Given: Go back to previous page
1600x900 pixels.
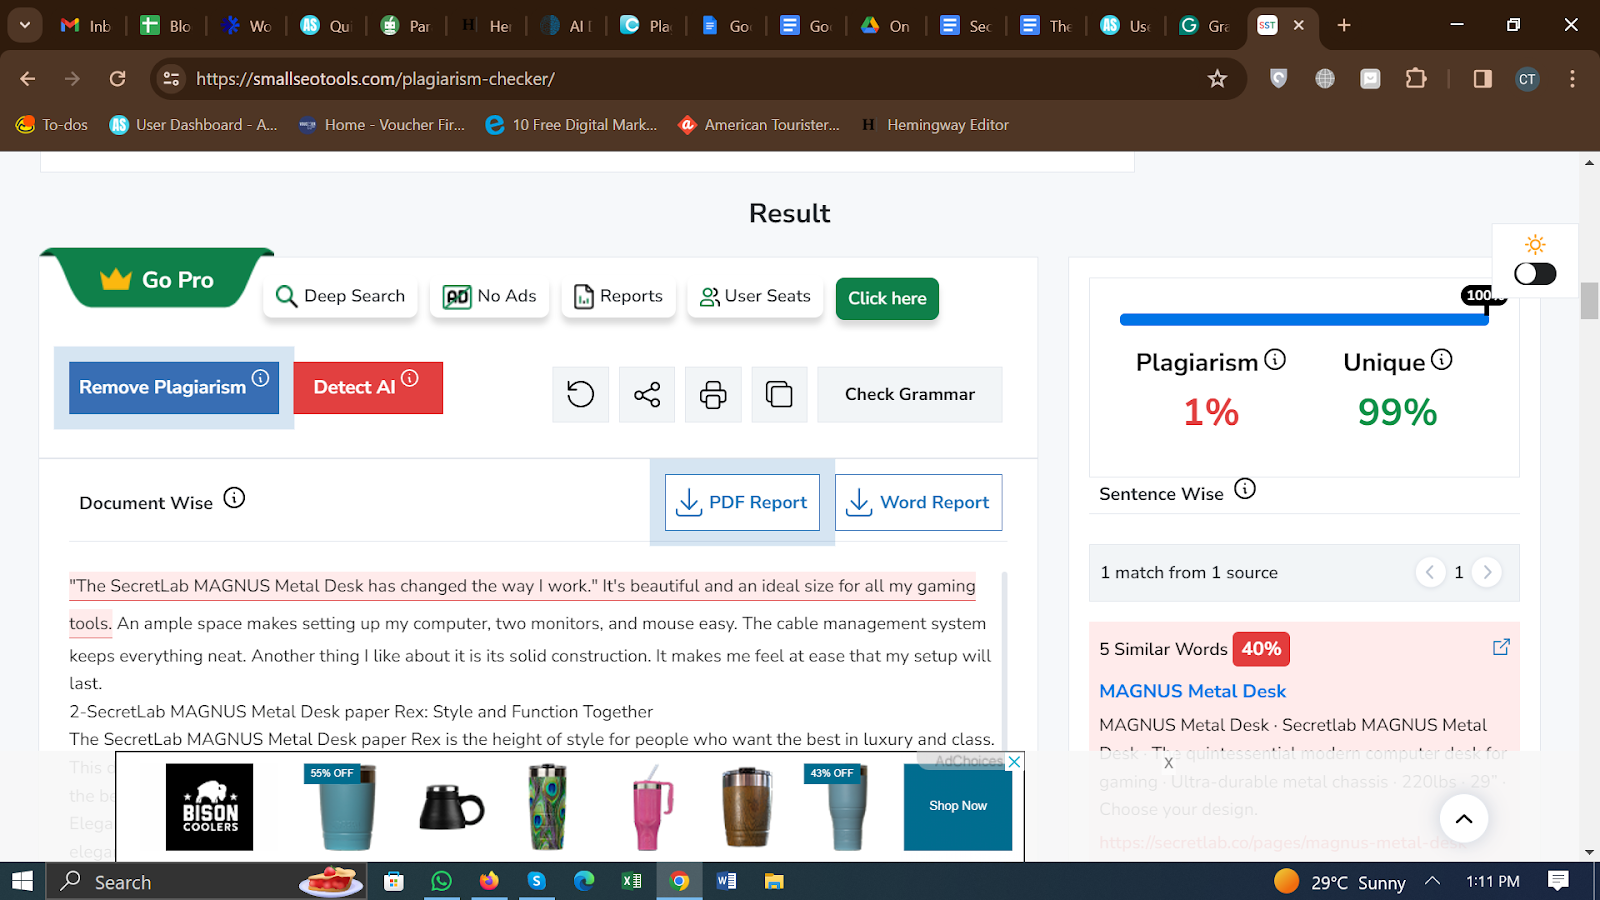Looking at the screenshot, I should [x=28, y=79].
